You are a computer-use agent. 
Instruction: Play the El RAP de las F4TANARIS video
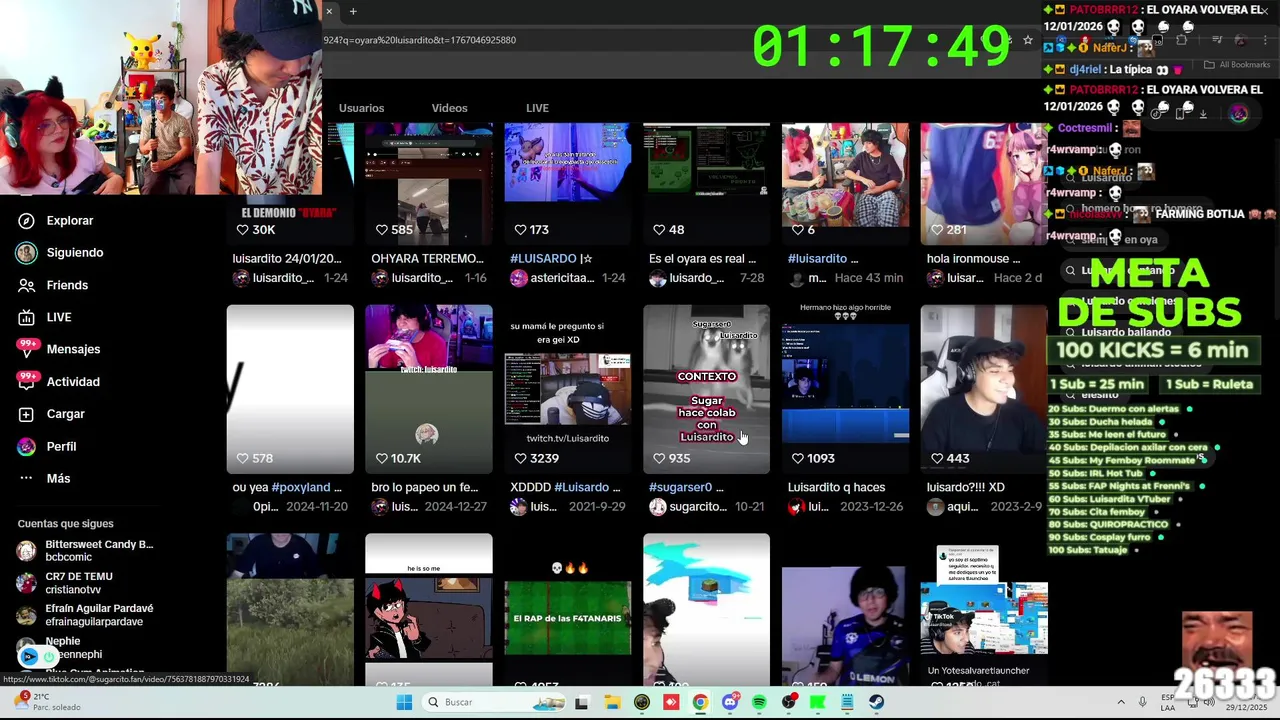click(x=567, y=610)
